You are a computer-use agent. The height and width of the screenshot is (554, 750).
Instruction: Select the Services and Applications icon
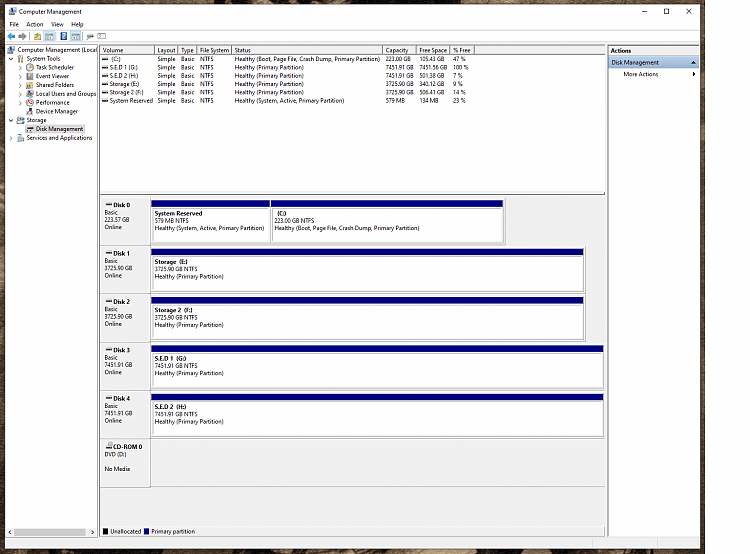[x=21, y=138]
